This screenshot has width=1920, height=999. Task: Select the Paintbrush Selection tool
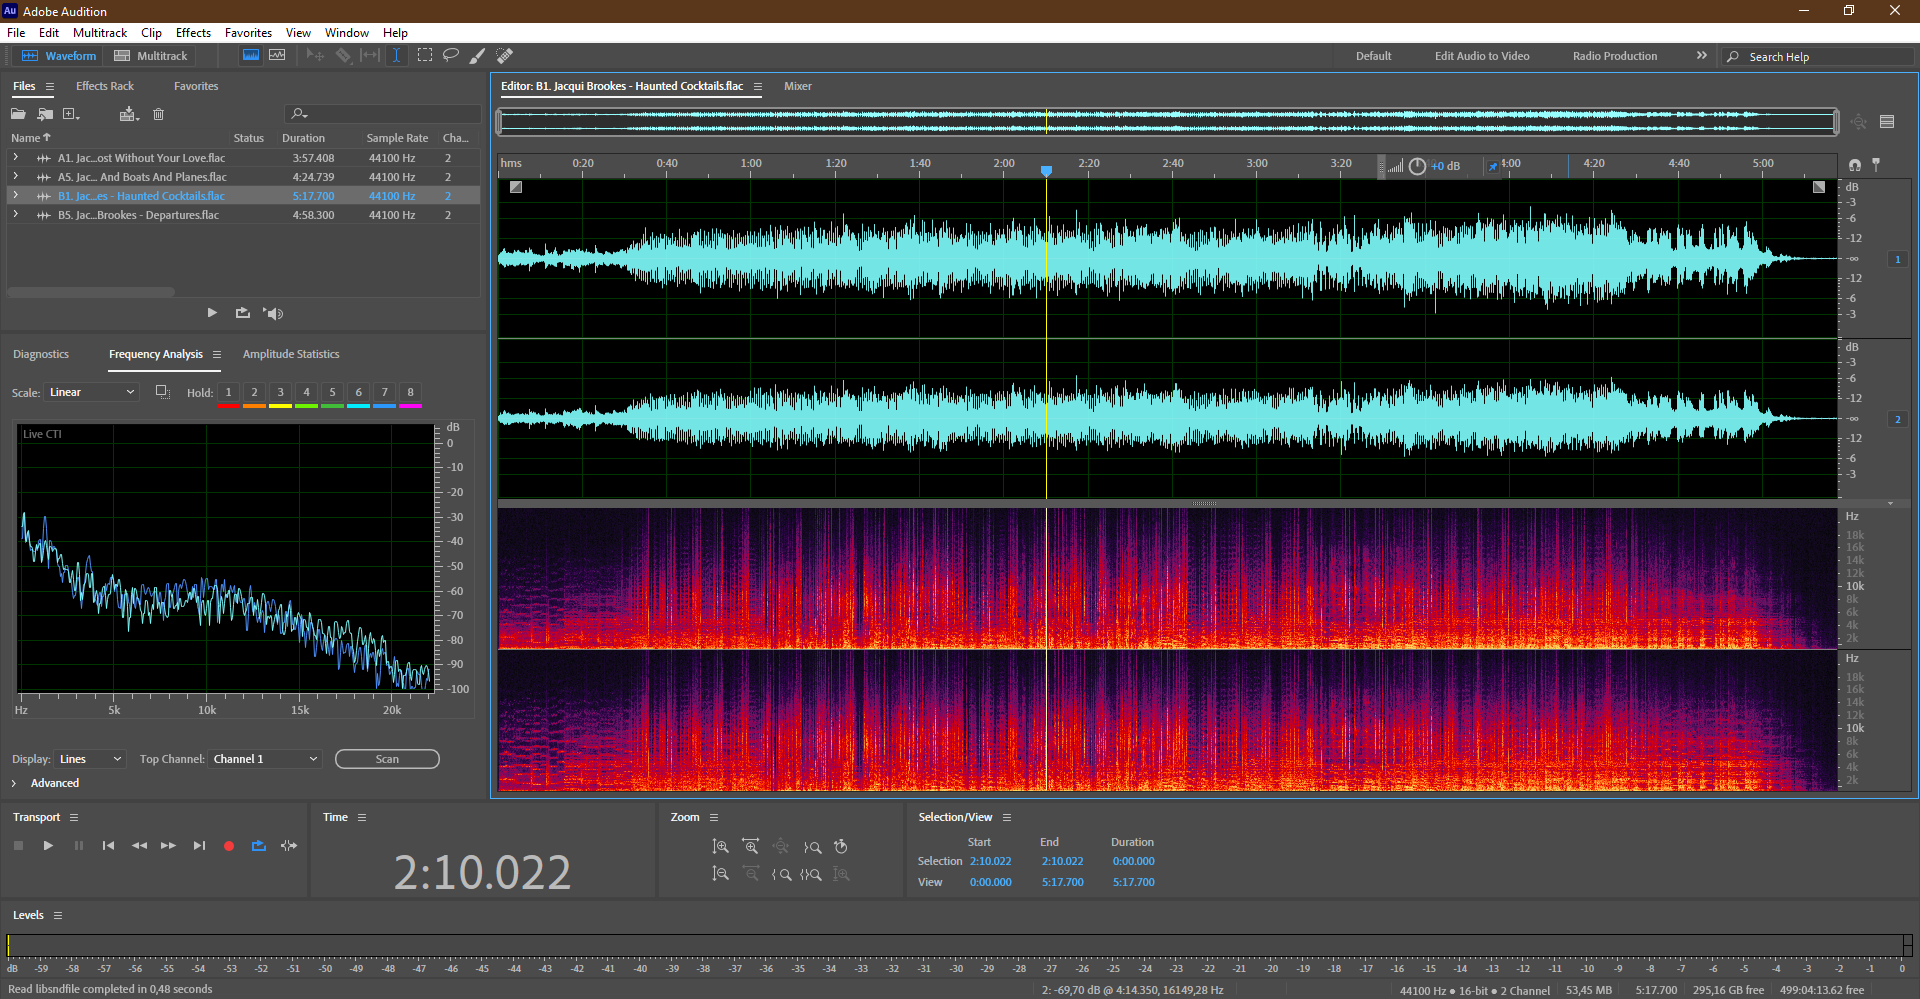(x=478, y=56)
